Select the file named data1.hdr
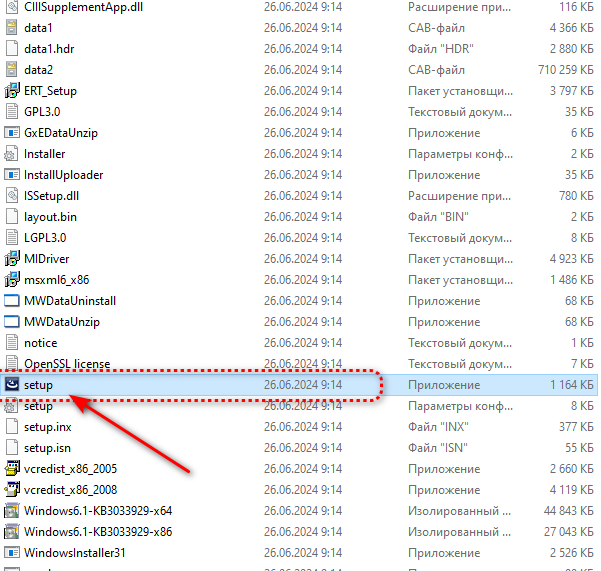 pyautogui.click(x=50, y=48)
